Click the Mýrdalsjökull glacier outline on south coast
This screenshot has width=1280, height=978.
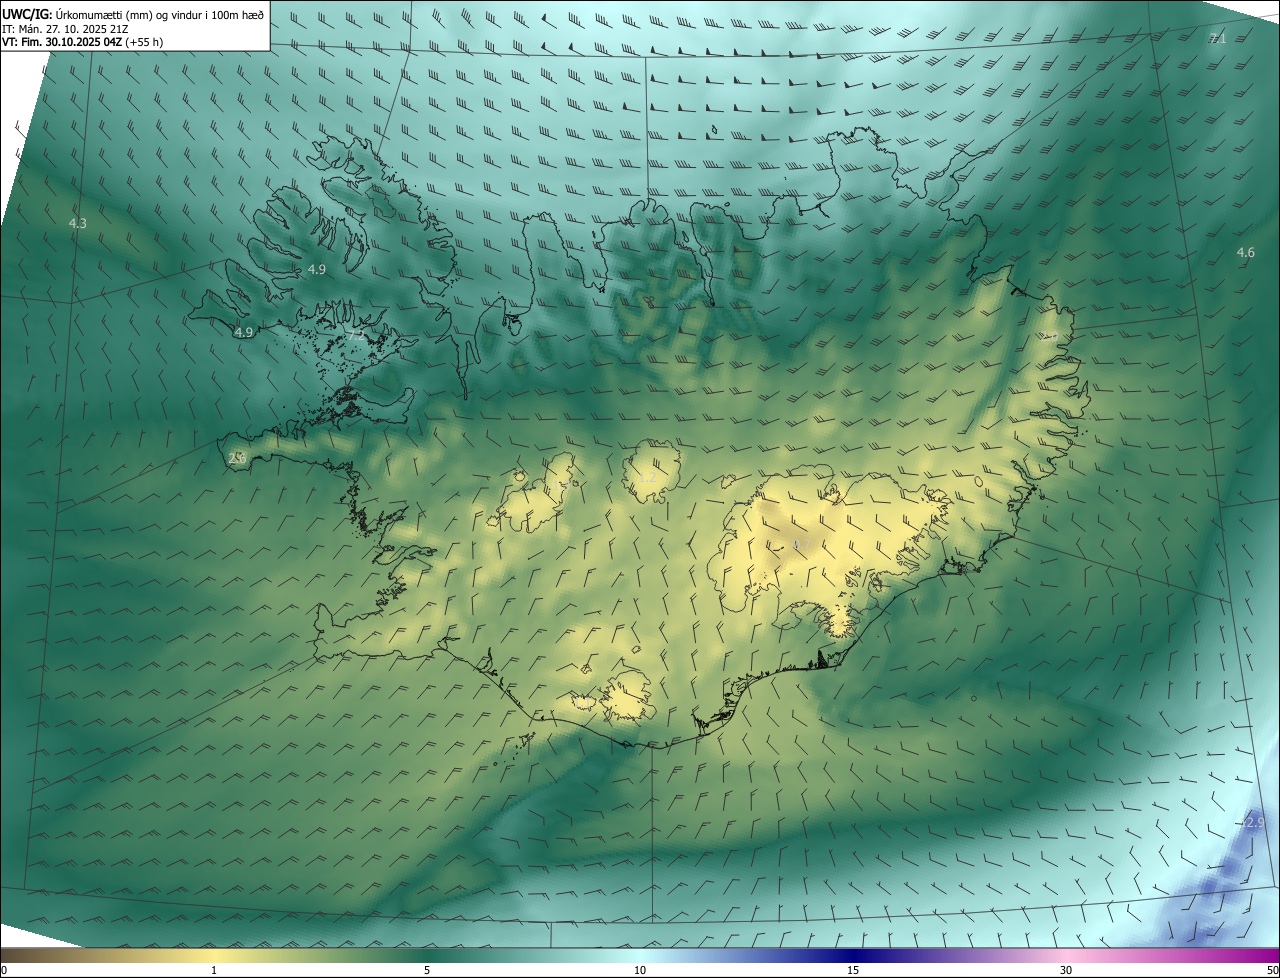pos(625,697)
